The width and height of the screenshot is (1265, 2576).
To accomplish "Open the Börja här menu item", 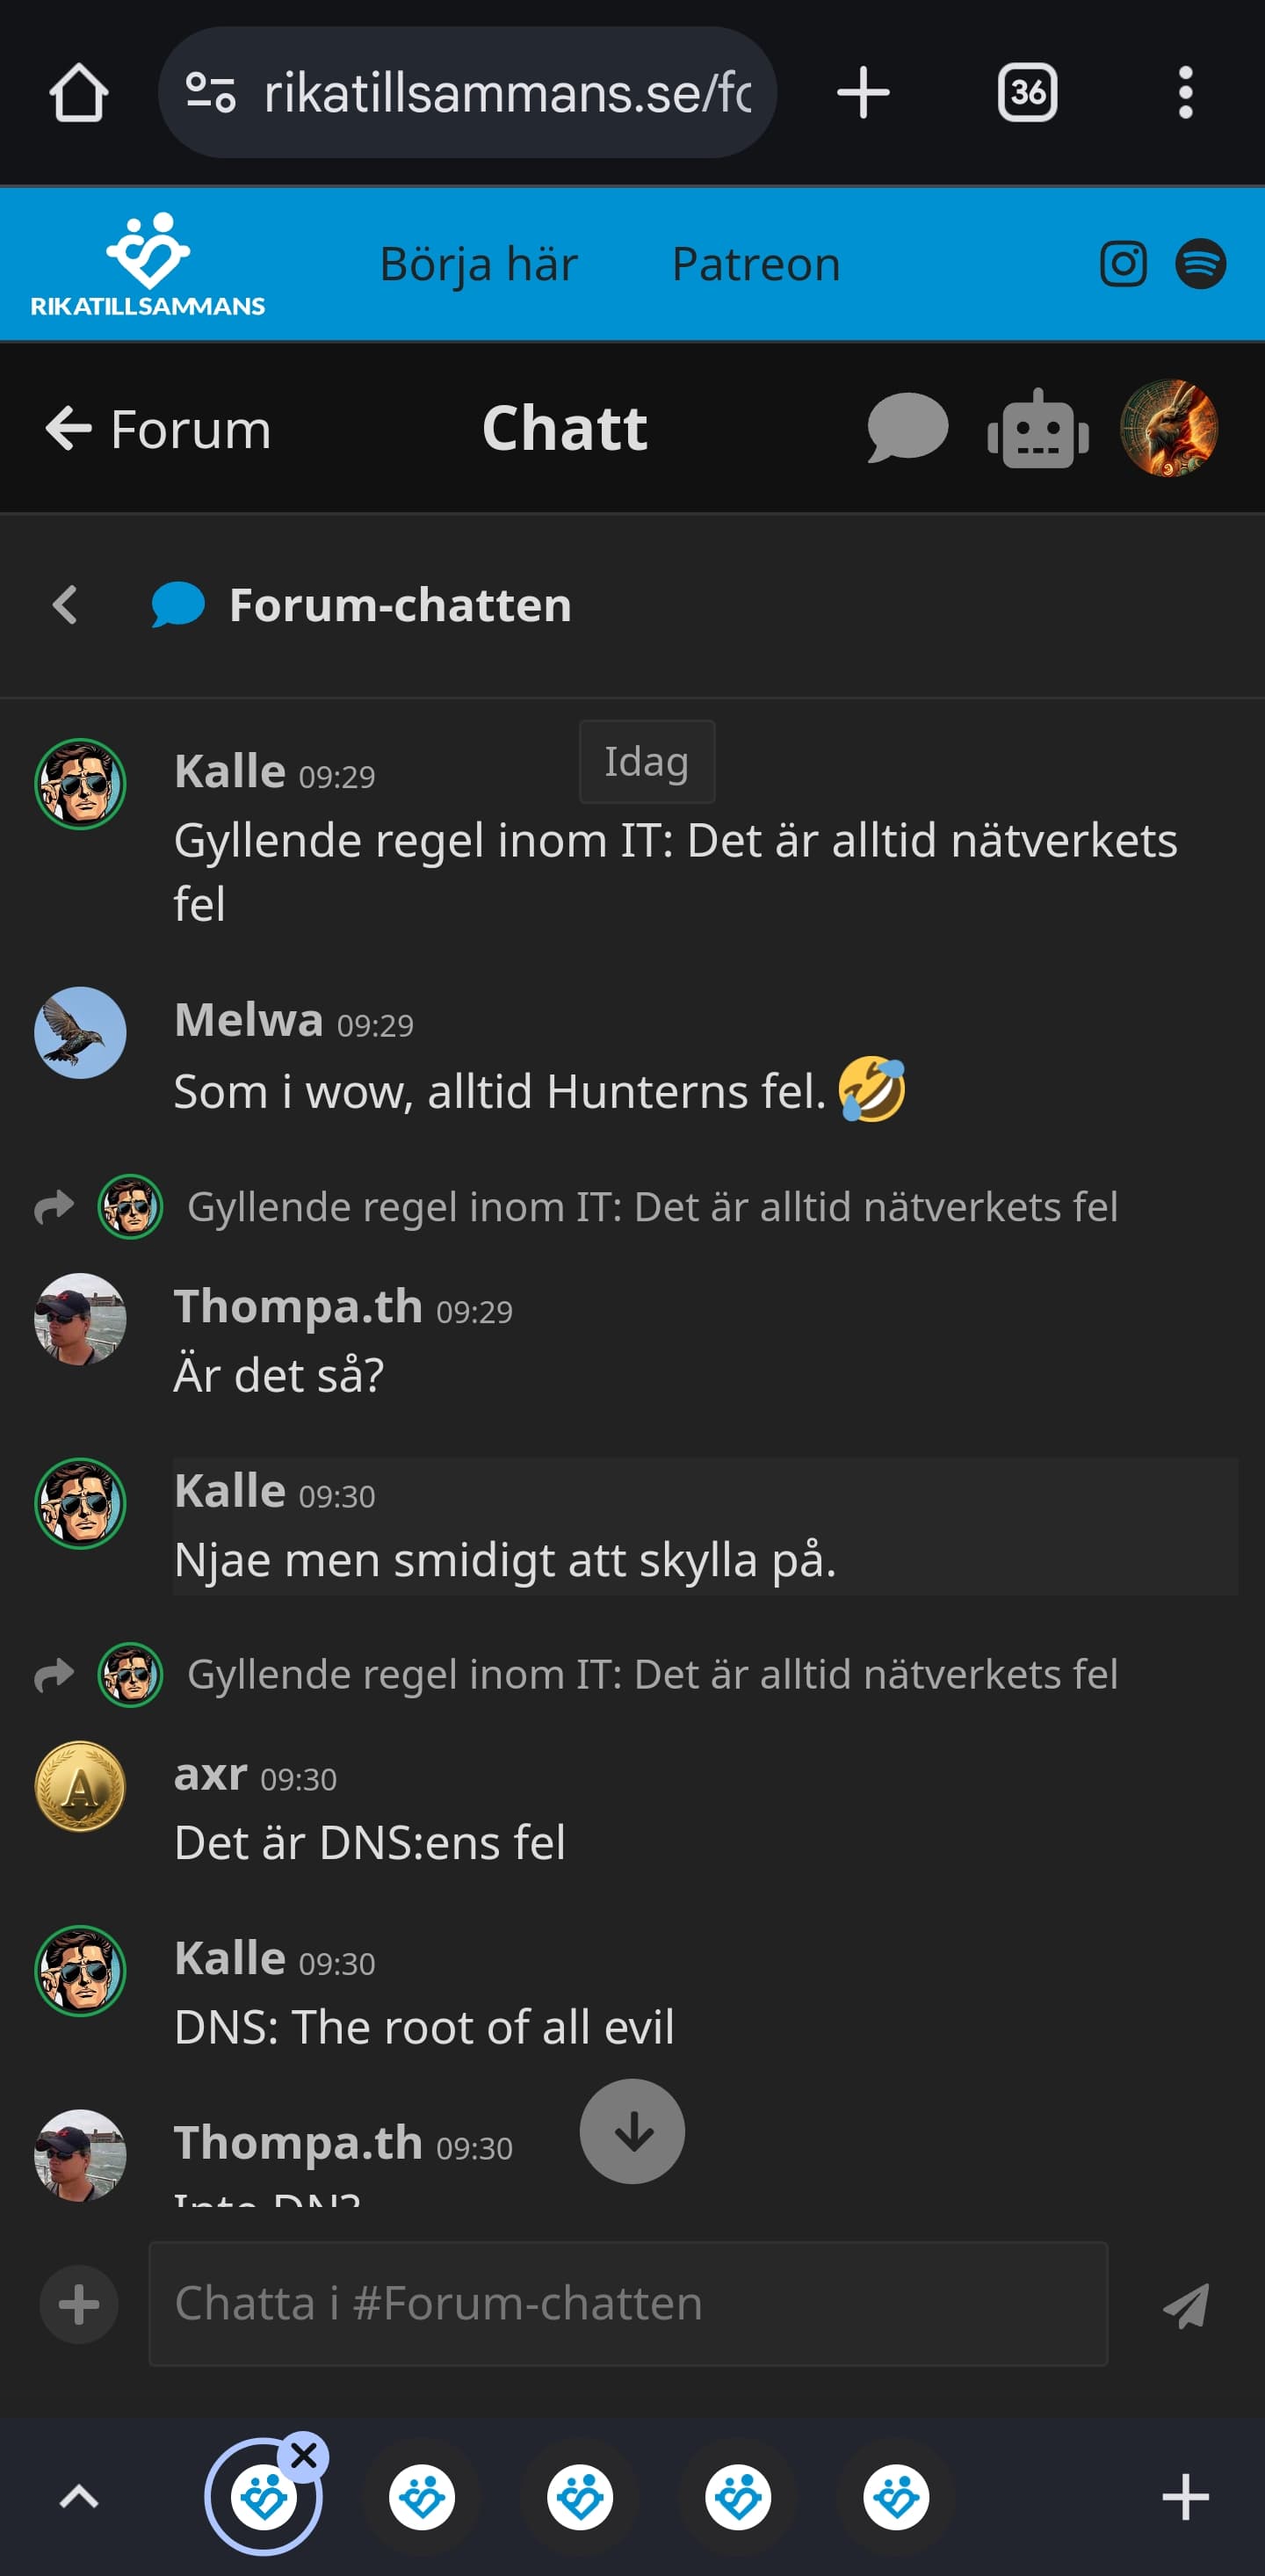I will (478, 264).
